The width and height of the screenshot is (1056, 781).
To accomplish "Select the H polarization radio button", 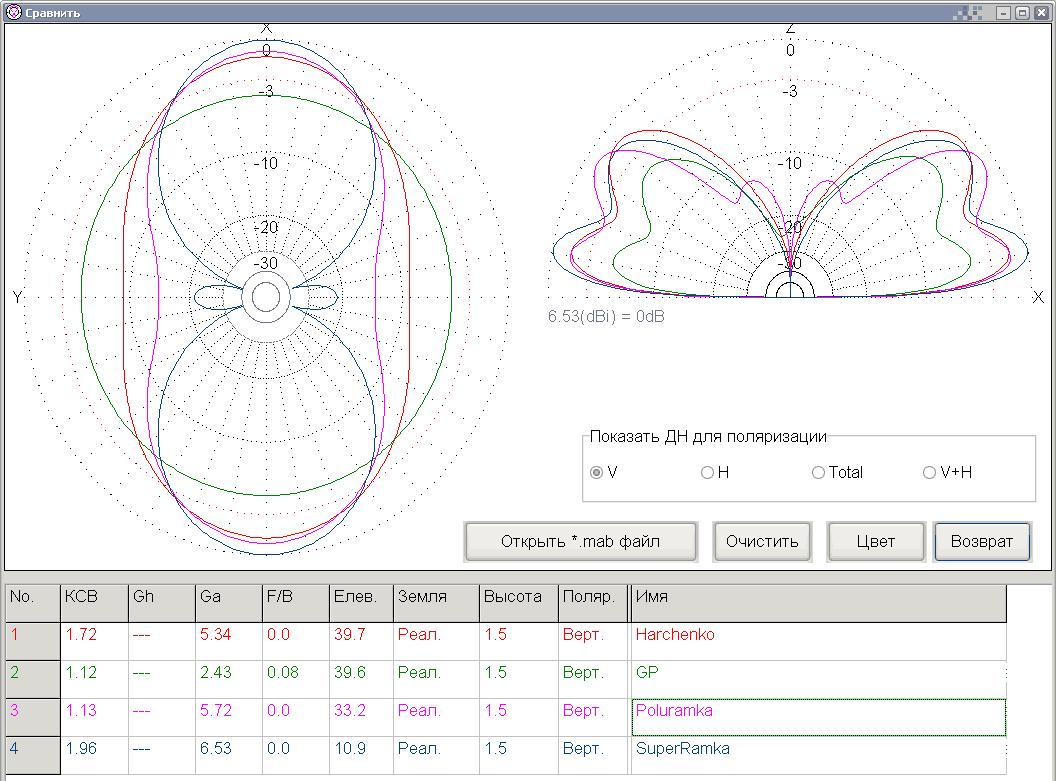I will coord(707,473).
